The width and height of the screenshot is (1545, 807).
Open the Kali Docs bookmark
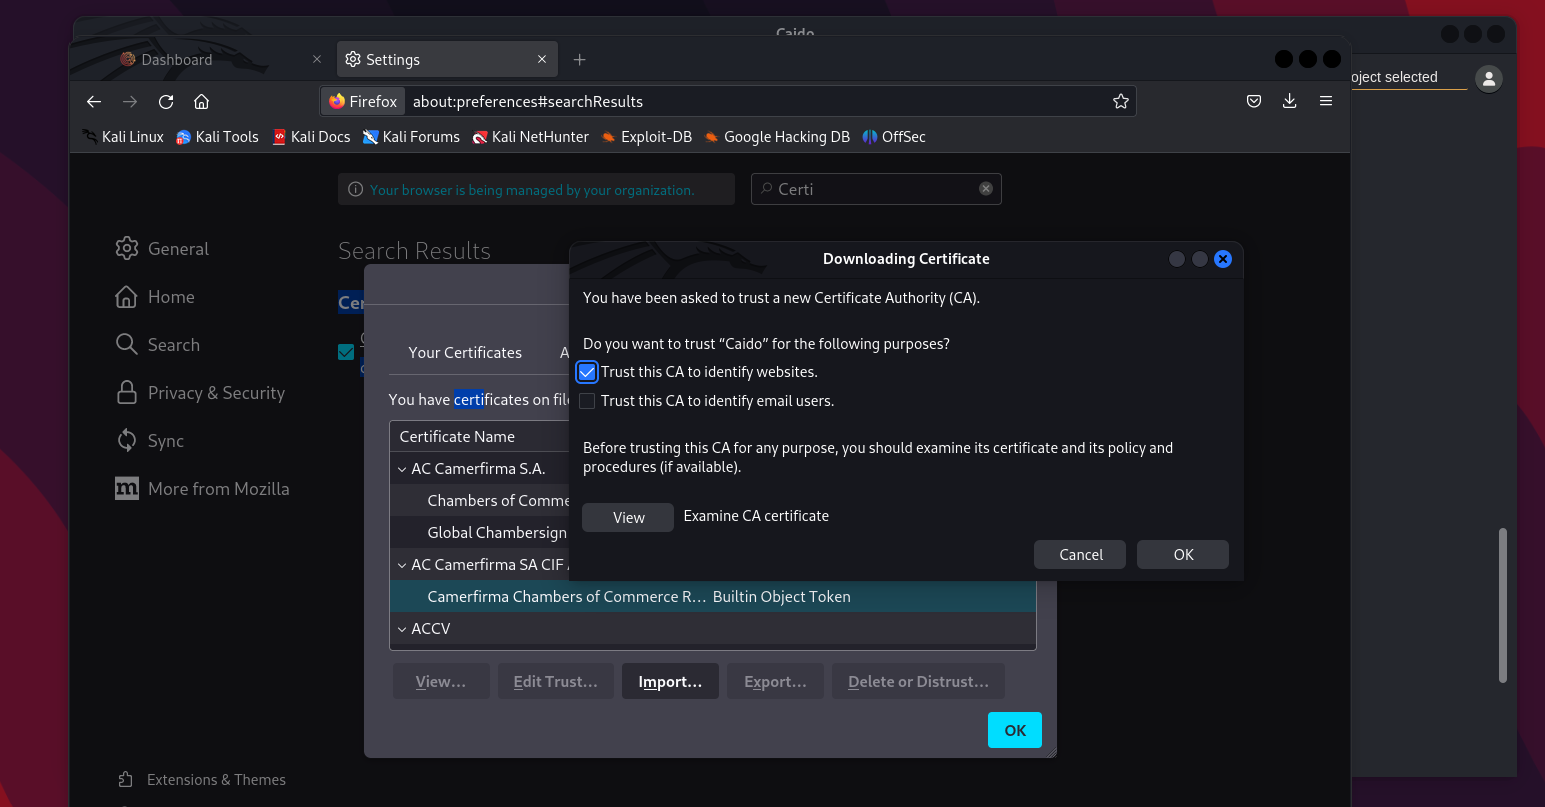point(311,137)
